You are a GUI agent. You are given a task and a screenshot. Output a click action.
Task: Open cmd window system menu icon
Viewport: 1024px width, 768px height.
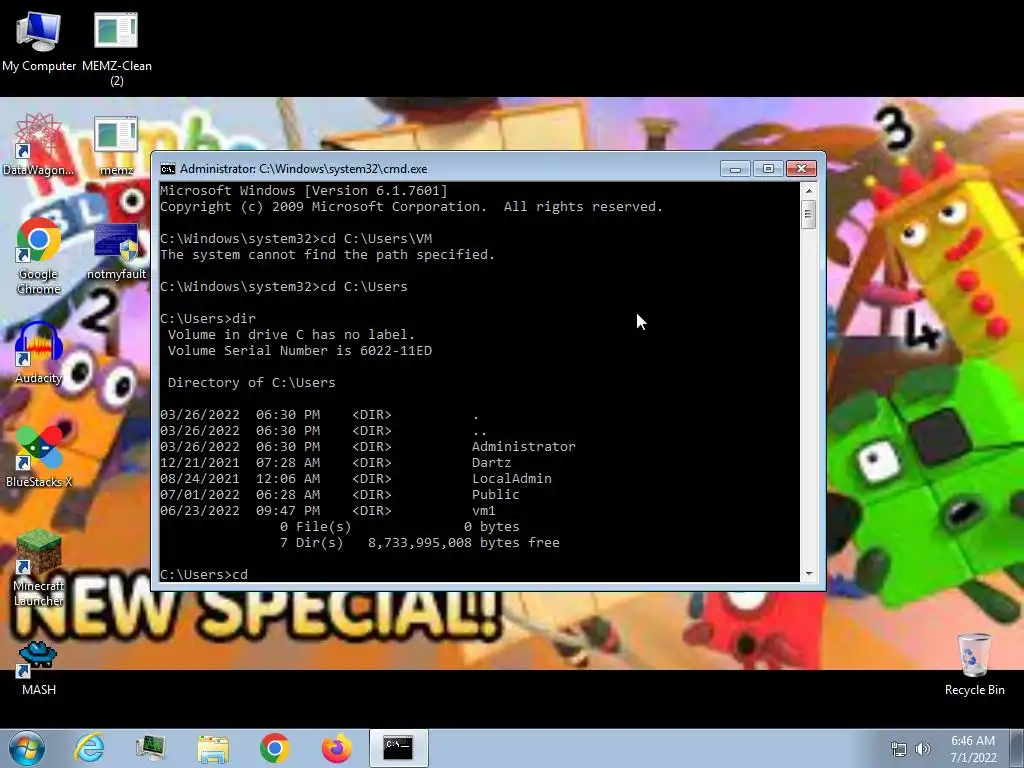[168, 169]
